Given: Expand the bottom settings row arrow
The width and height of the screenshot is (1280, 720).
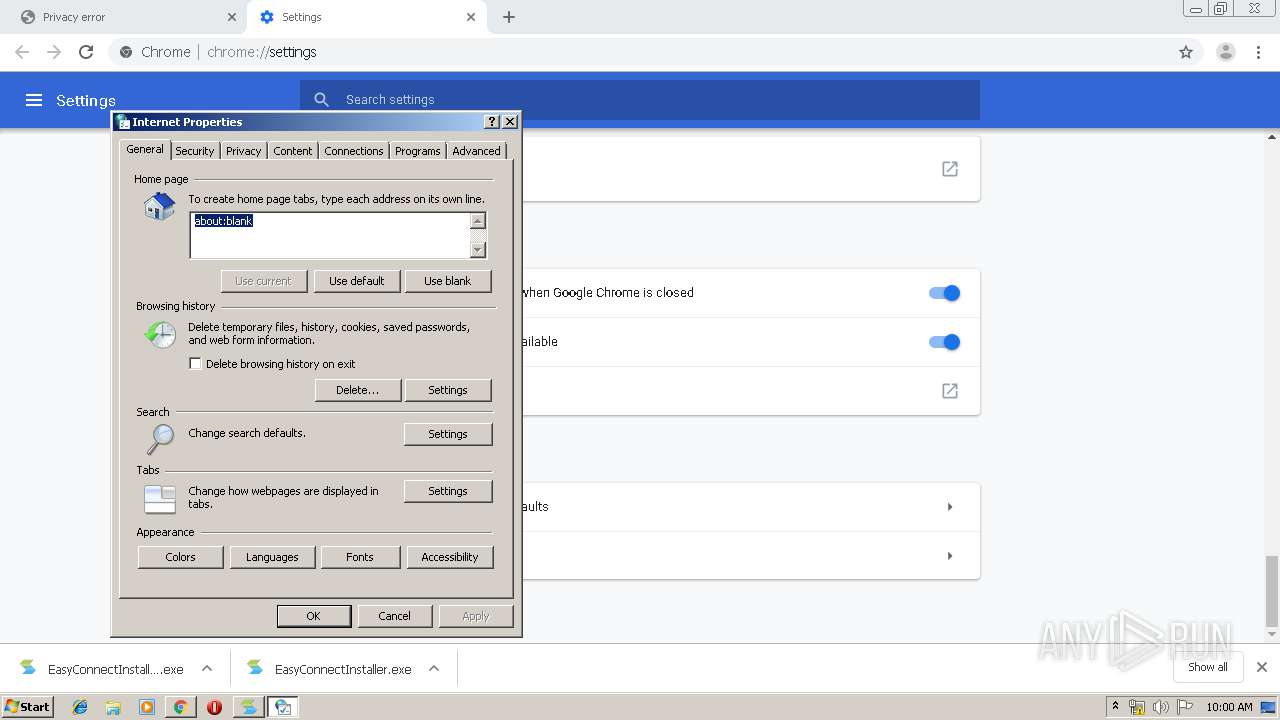Looking at the screenshot, I should [949, 556].
